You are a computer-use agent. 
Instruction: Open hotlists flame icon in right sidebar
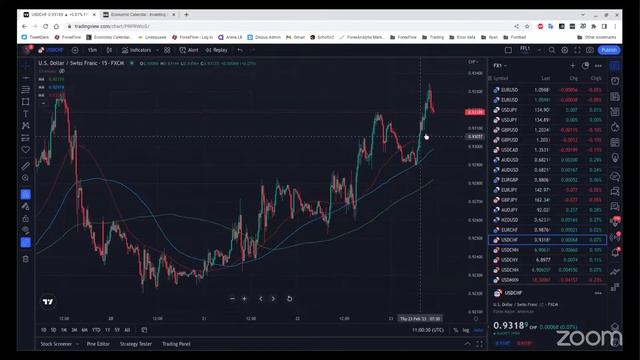(x=615, y=127)
